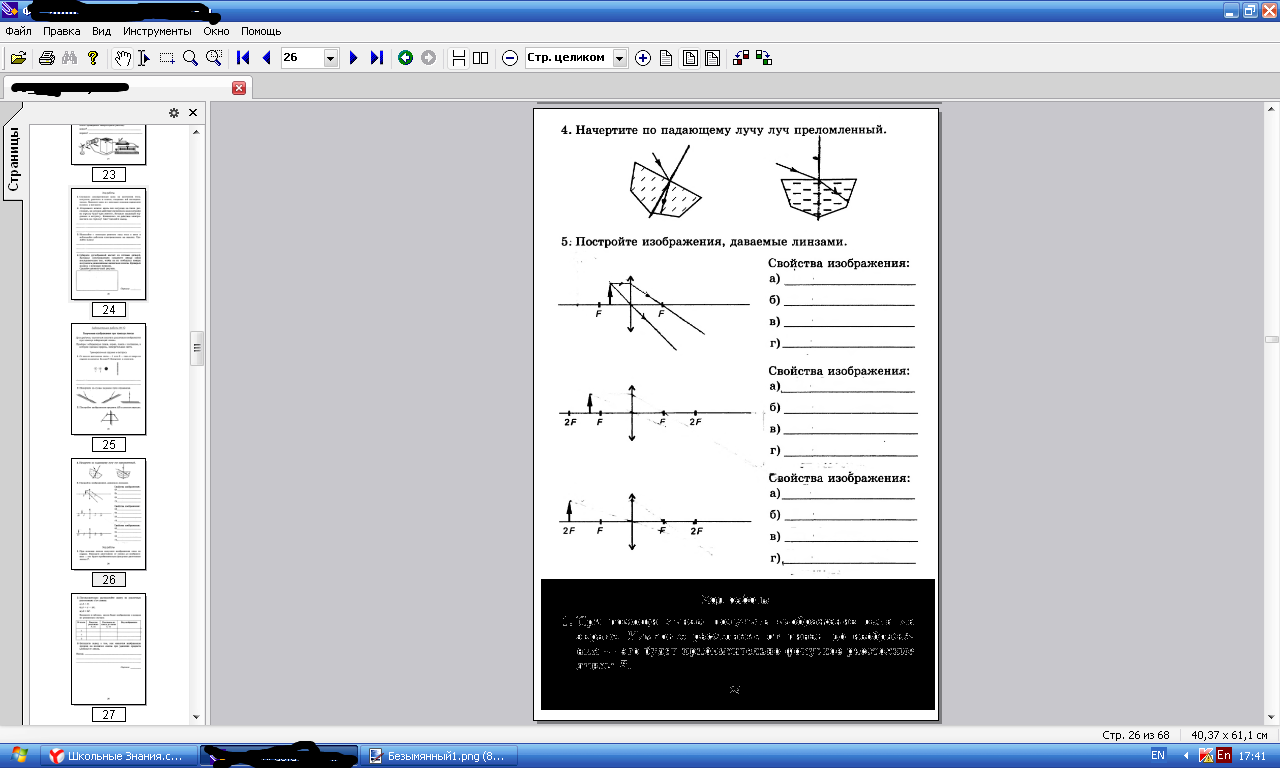Jump to the last page
1280x768 pixels.
pyautogui.click(x=376, y=58)
